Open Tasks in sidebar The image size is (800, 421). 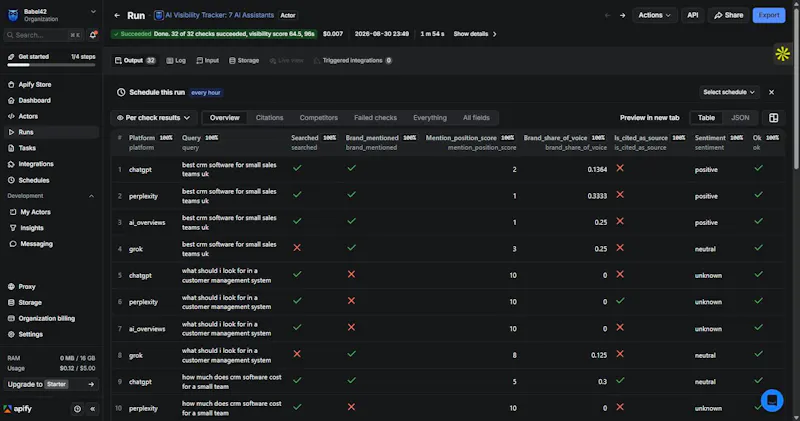[x=50, y=148]
